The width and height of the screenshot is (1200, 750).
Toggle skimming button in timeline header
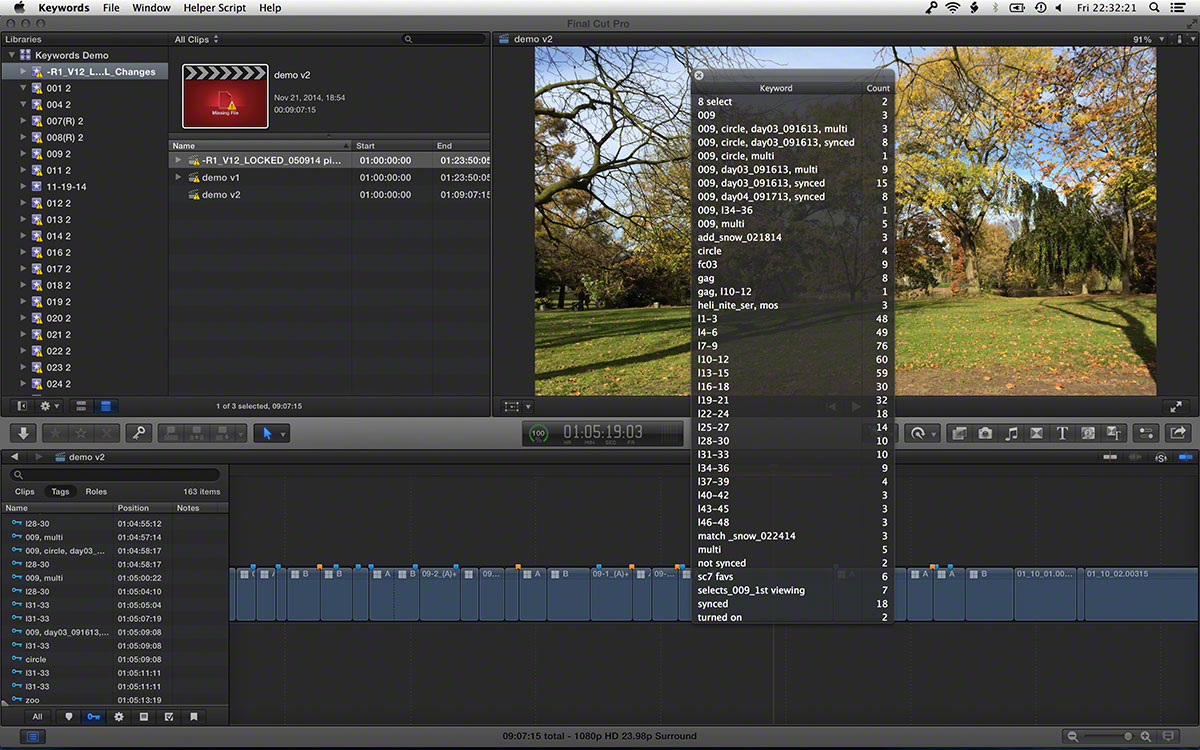click(x=1108, y=457)
